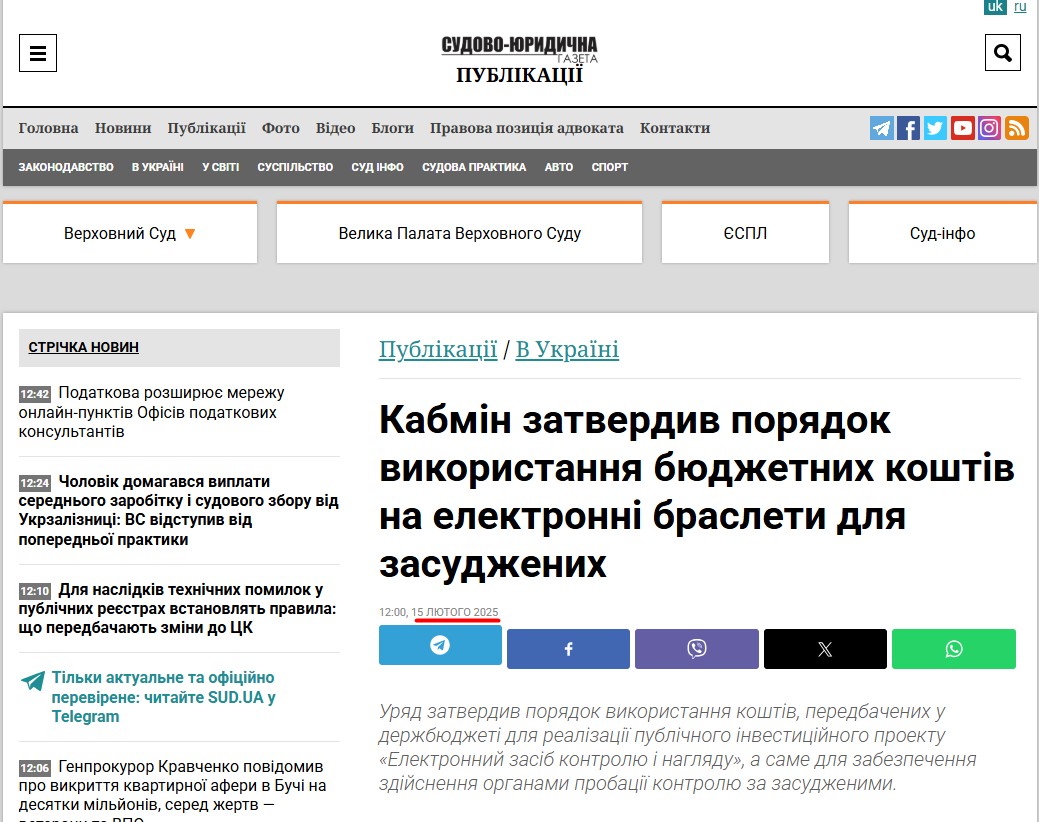
Task: Select СУСПІЛЬСТВО category
Action: [x=296, y=167]
